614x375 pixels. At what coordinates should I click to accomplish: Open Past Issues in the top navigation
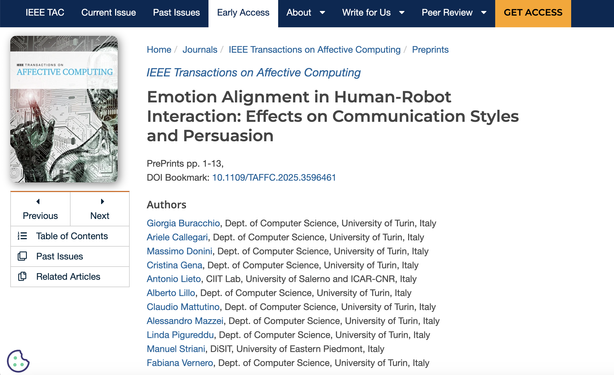pyautogui.click(x=176, y=13)
